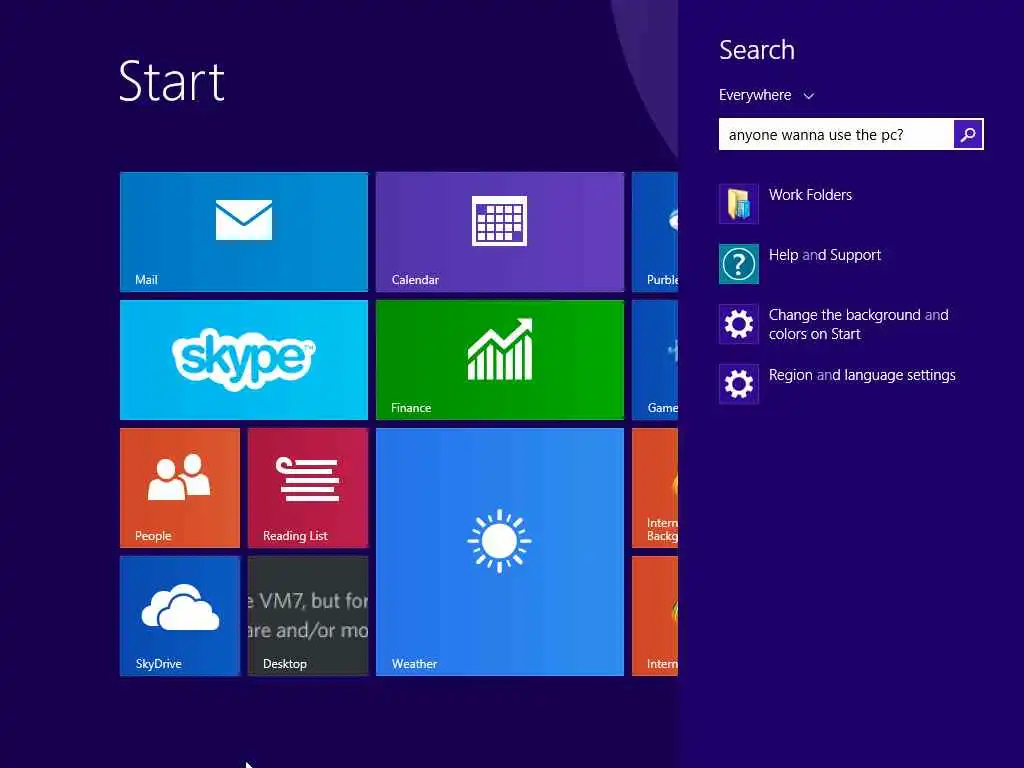The image size is (1024, 768).
Task: Open the Weather tile
Action: (500, 552)
